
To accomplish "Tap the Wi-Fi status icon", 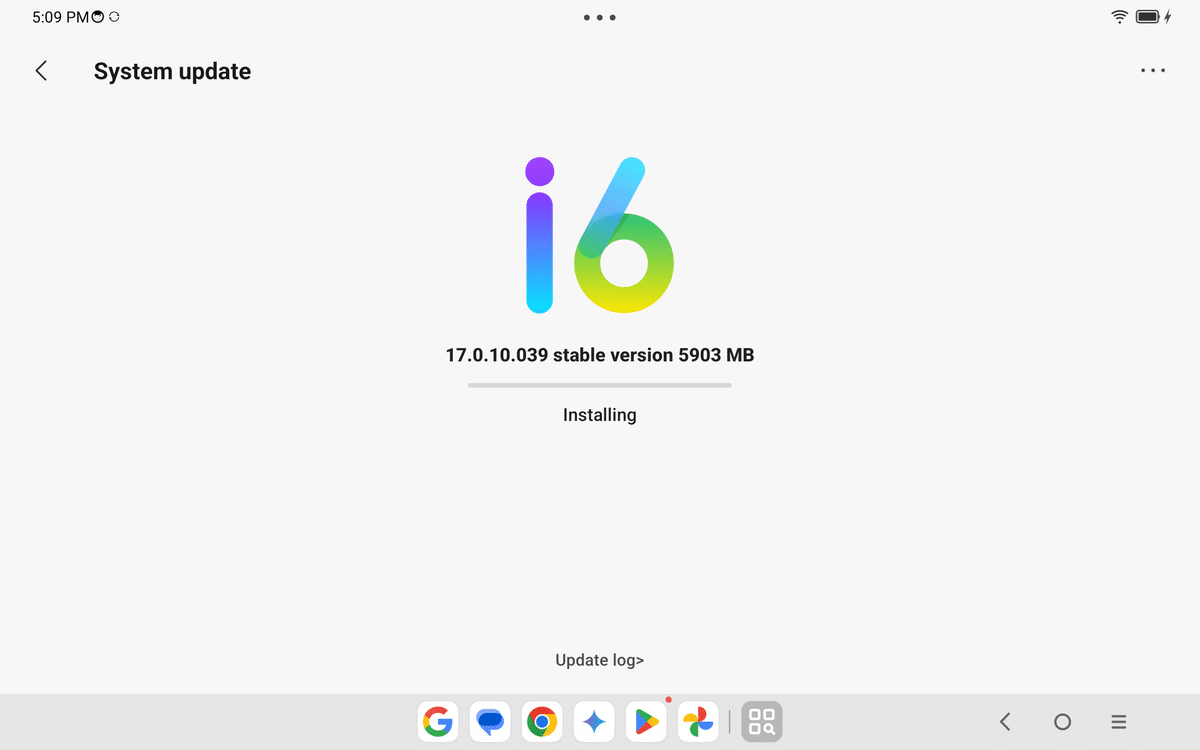I will point(1118,16).
